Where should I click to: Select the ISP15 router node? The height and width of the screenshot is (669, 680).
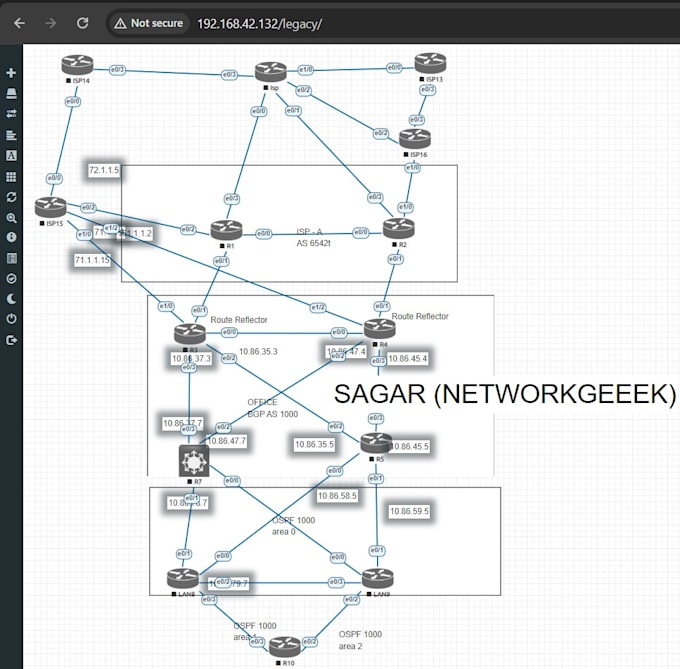(x=51, y=207)
